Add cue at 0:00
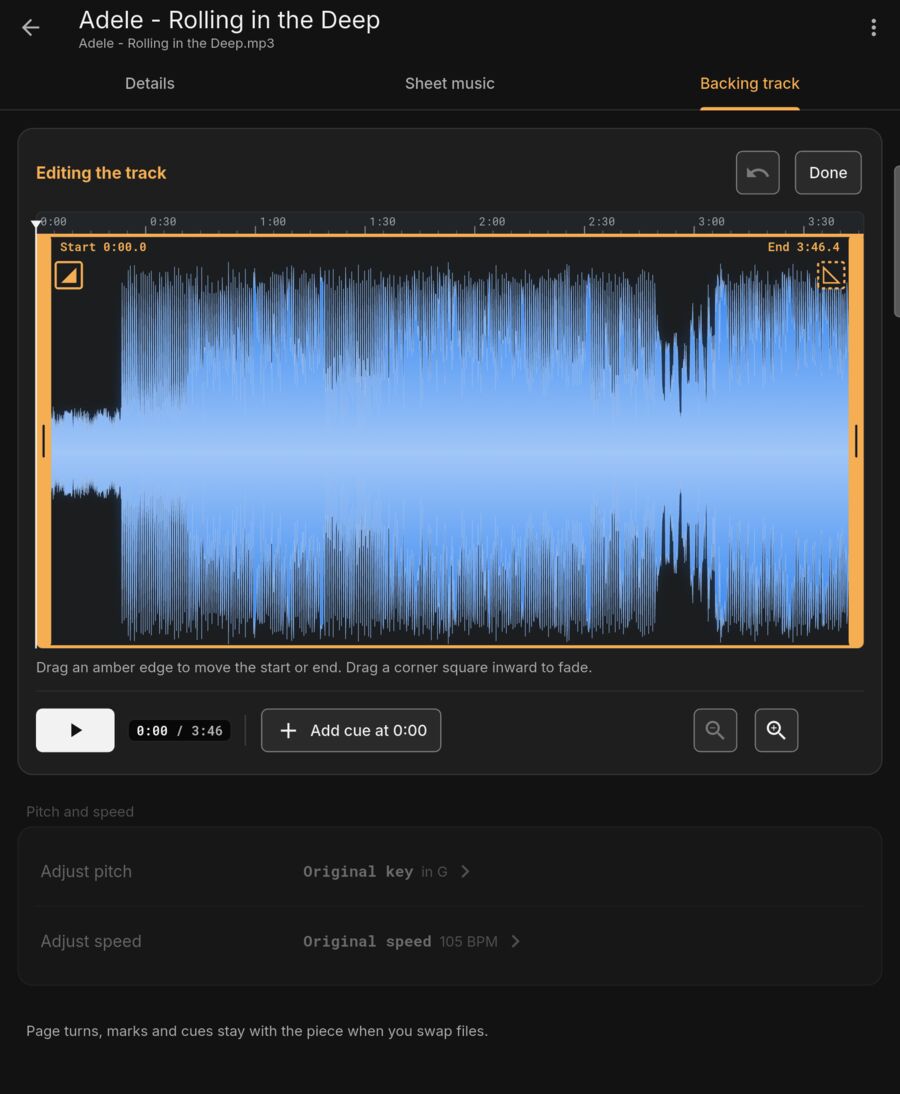The width and height of the screenshot is (900, 1094). click(x=351, y=730)
